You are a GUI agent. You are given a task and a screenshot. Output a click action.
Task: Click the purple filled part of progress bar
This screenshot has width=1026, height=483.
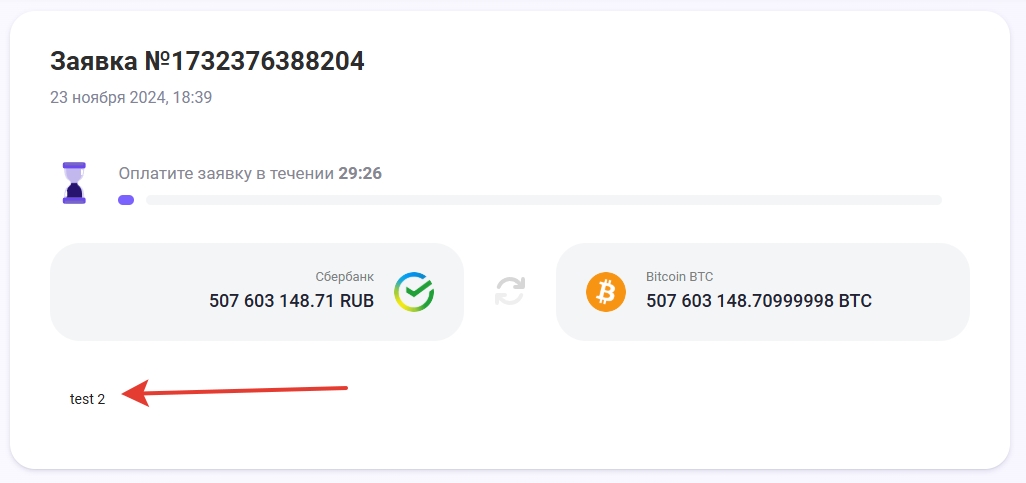(126, 200)
